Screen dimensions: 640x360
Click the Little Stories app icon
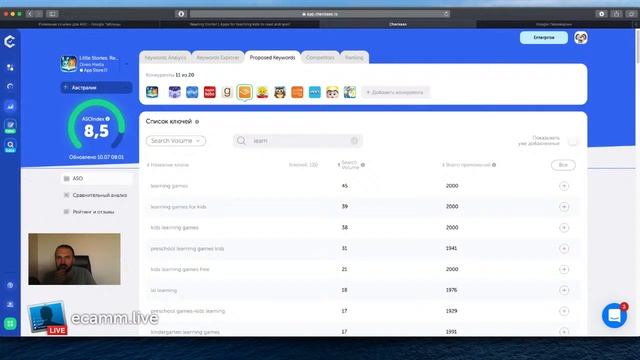tap(69, 64)
